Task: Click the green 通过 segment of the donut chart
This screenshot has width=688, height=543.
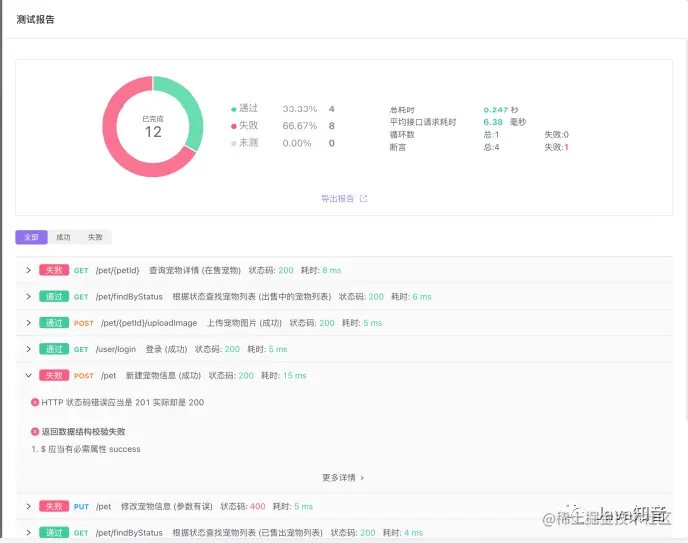Action: tap(190, 103)
